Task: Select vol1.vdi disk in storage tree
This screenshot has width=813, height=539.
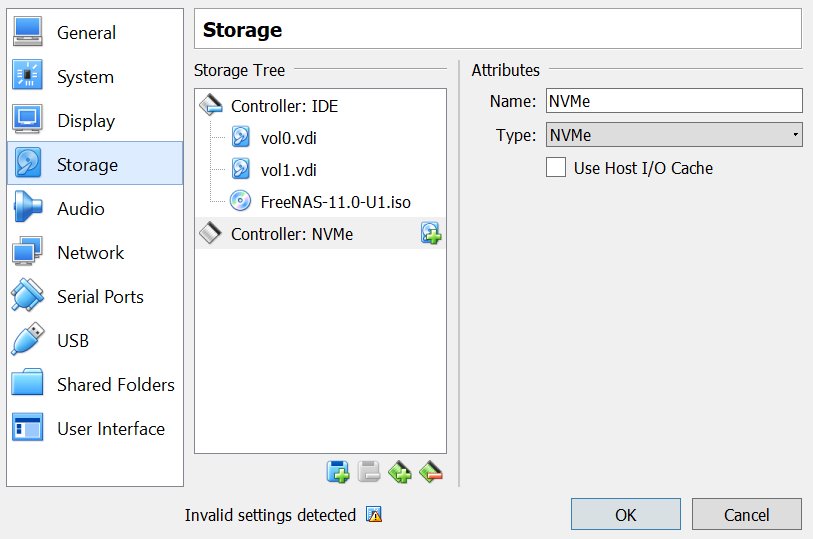Action: click(x=320, y=170)
